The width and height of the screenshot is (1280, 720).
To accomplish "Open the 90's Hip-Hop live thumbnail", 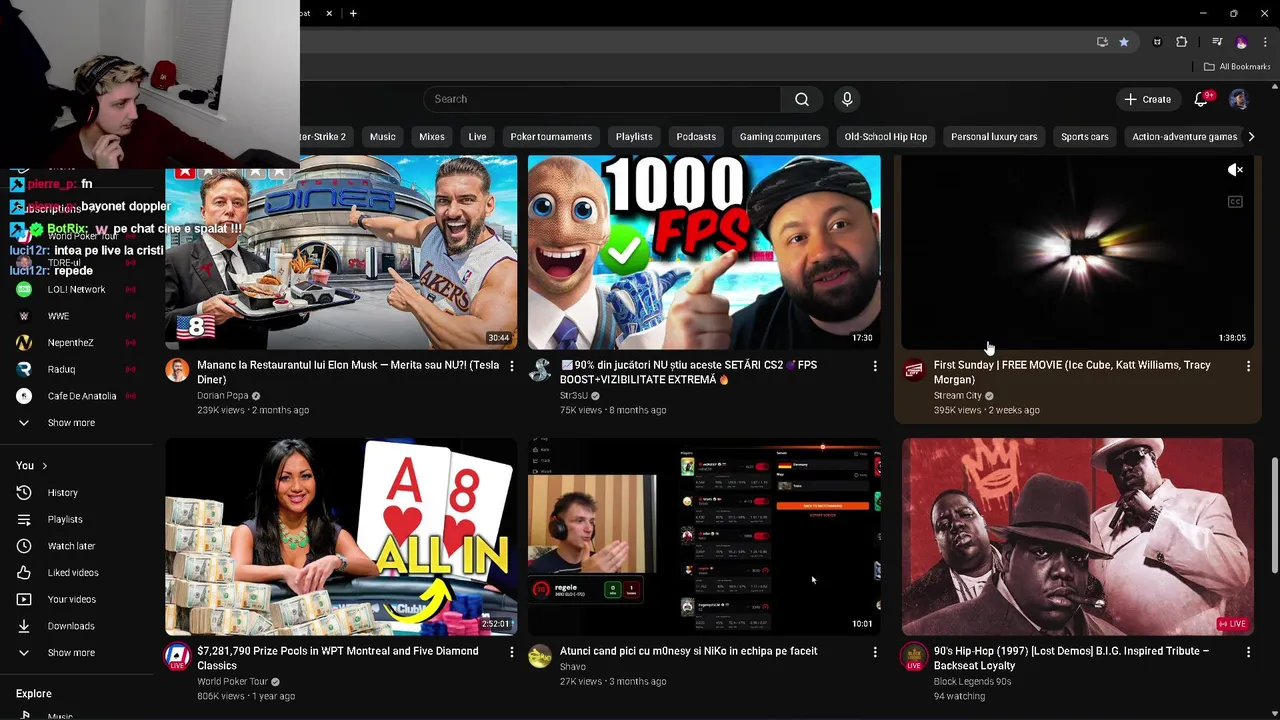I will tap(1077, 536).
